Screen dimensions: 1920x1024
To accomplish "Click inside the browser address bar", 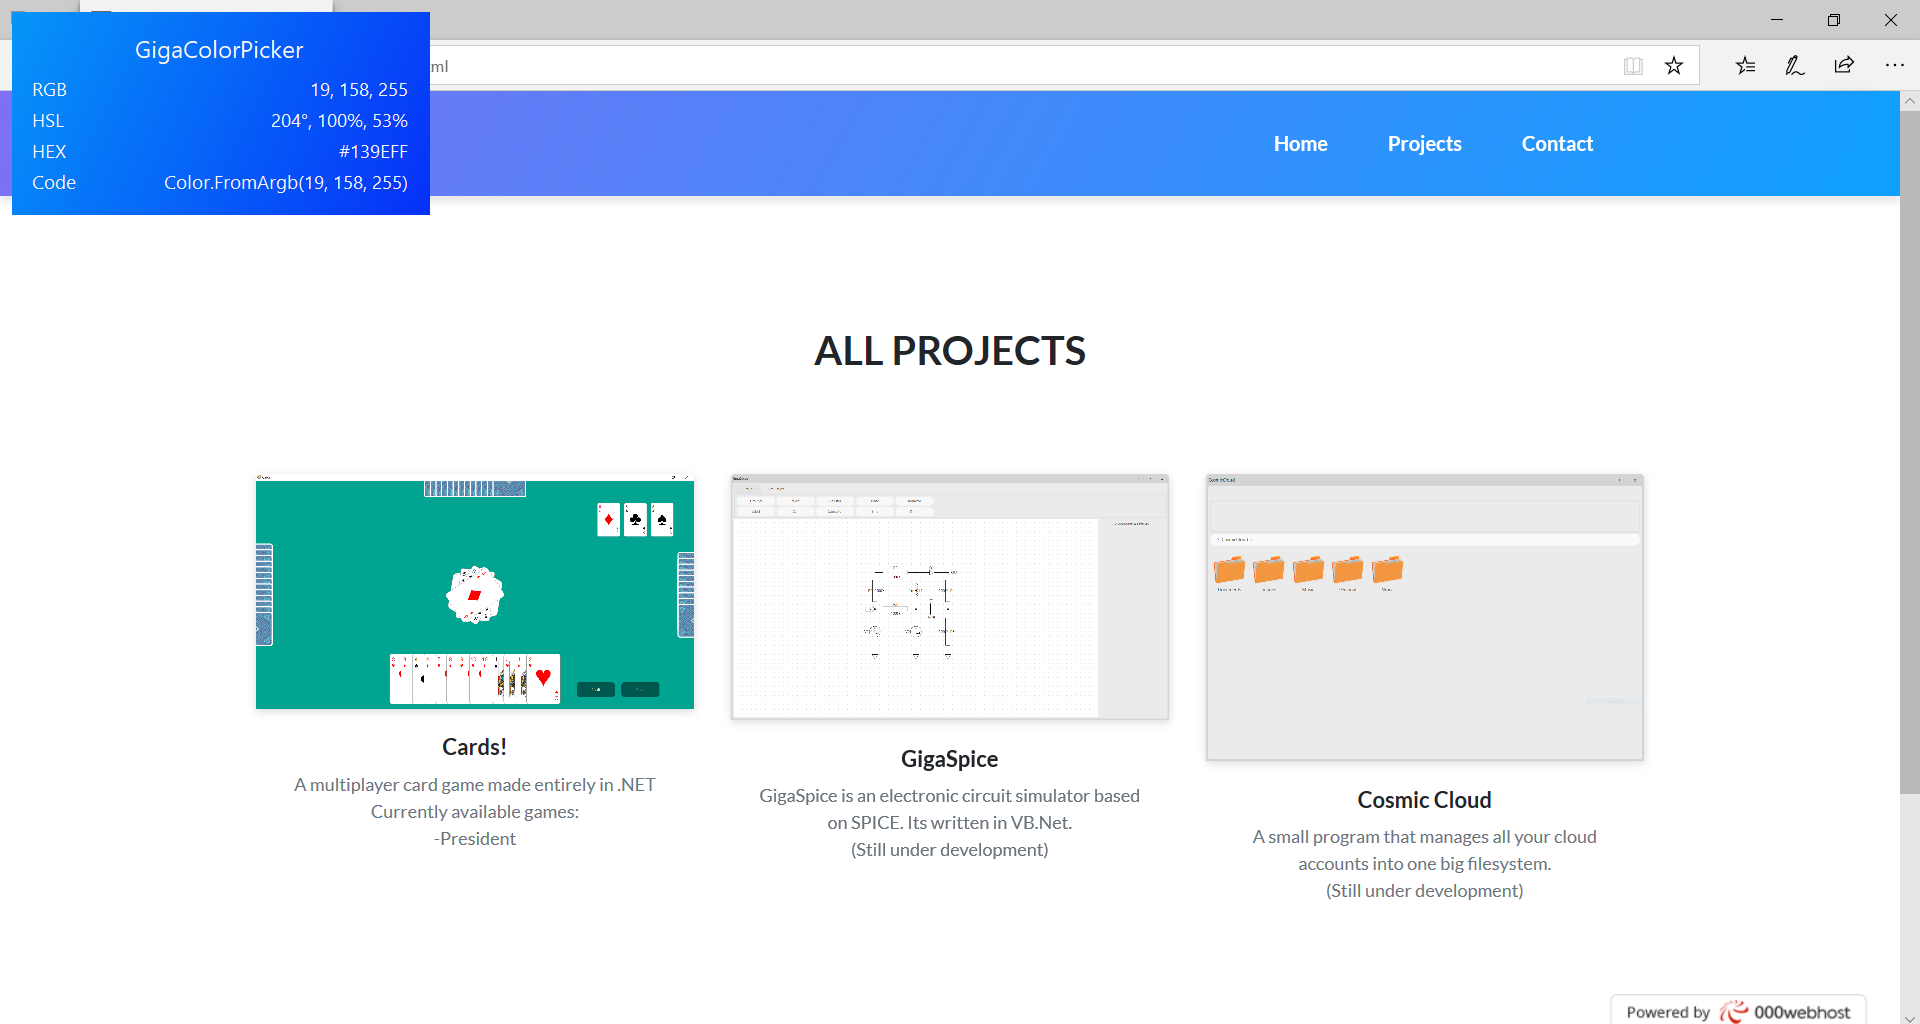I will click(x=1020, y=66).
